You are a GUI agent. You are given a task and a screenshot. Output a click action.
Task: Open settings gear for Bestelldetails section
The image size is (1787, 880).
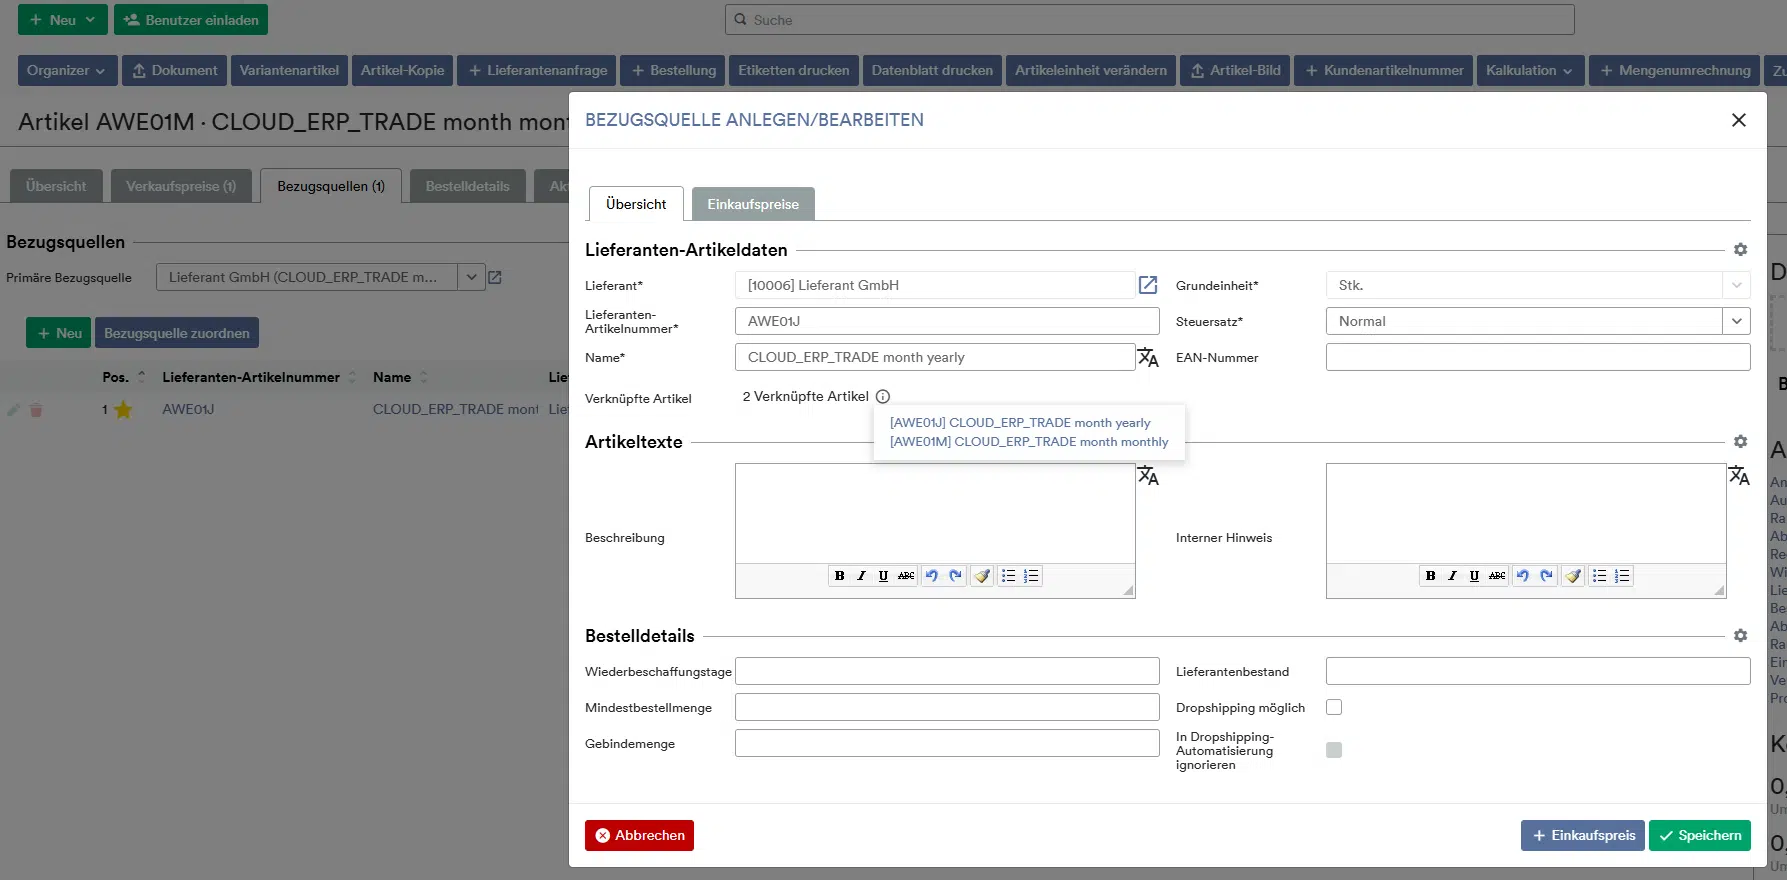1740,636
